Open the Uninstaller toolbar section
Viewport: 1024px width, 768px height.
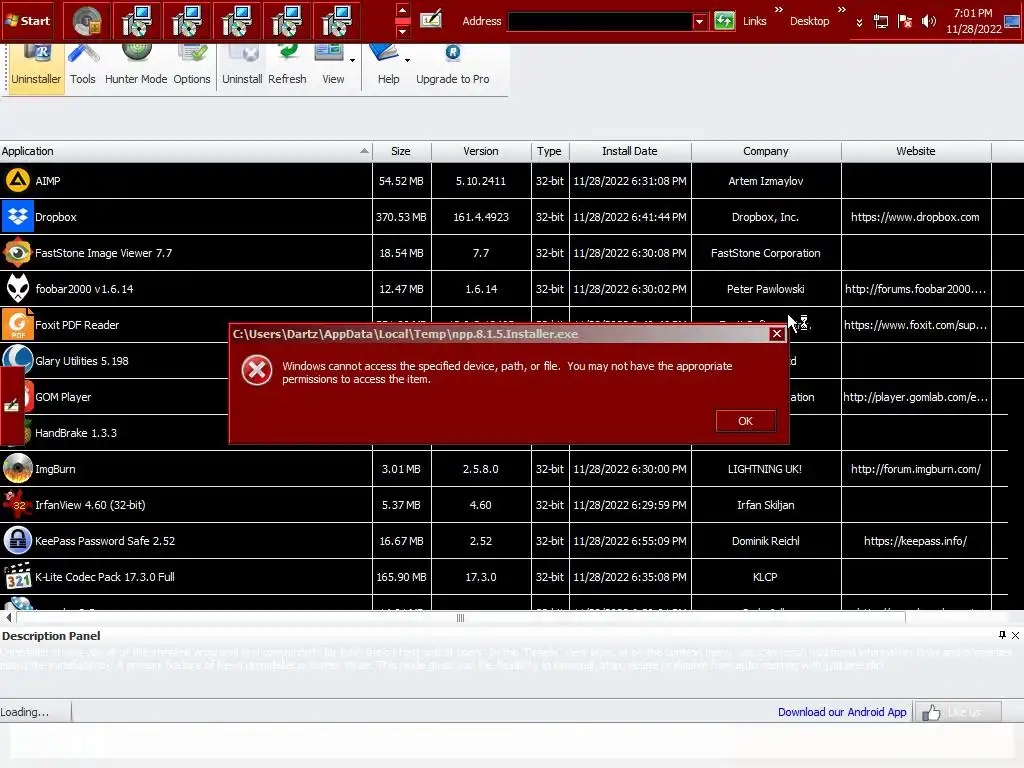tap(36, 68)
